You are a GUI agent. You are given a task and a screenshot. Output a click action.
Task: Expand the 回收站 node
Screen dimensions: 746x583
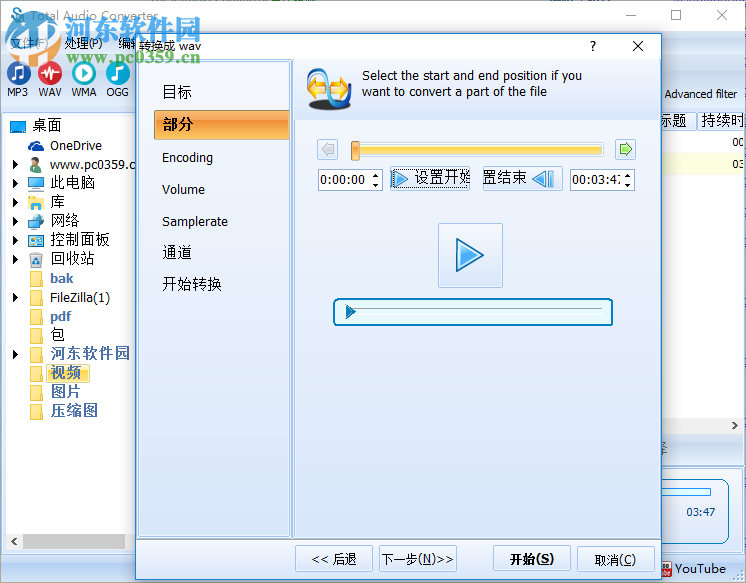coord(15,259)
